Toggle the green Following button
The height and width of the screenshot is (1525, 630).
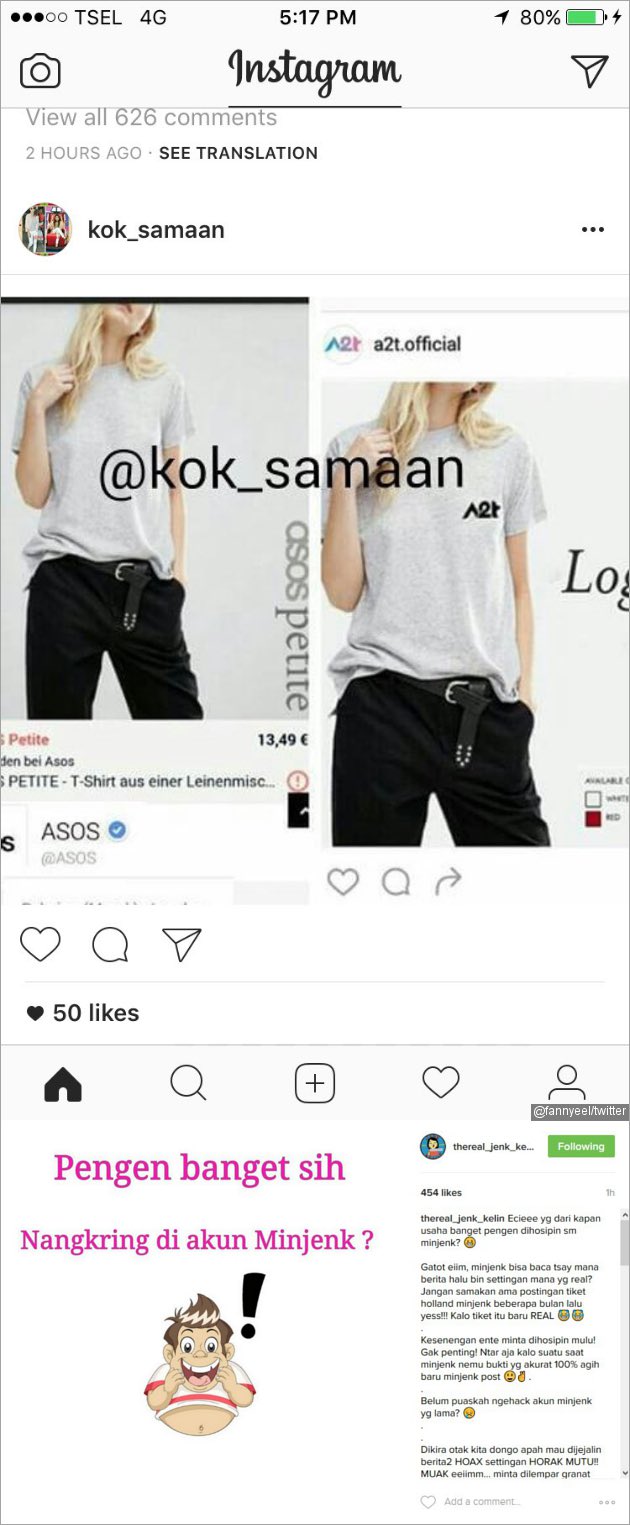(581, 1147)
